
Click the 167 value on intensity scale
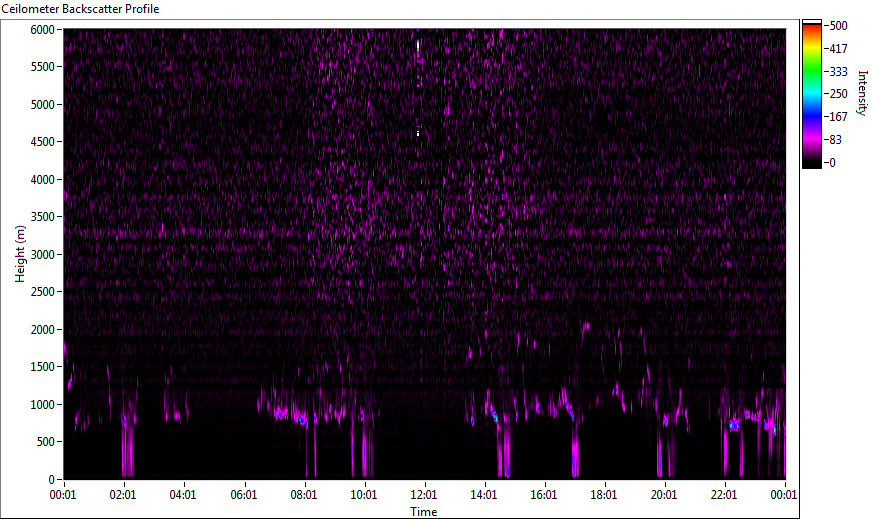[x=838, y=116]
